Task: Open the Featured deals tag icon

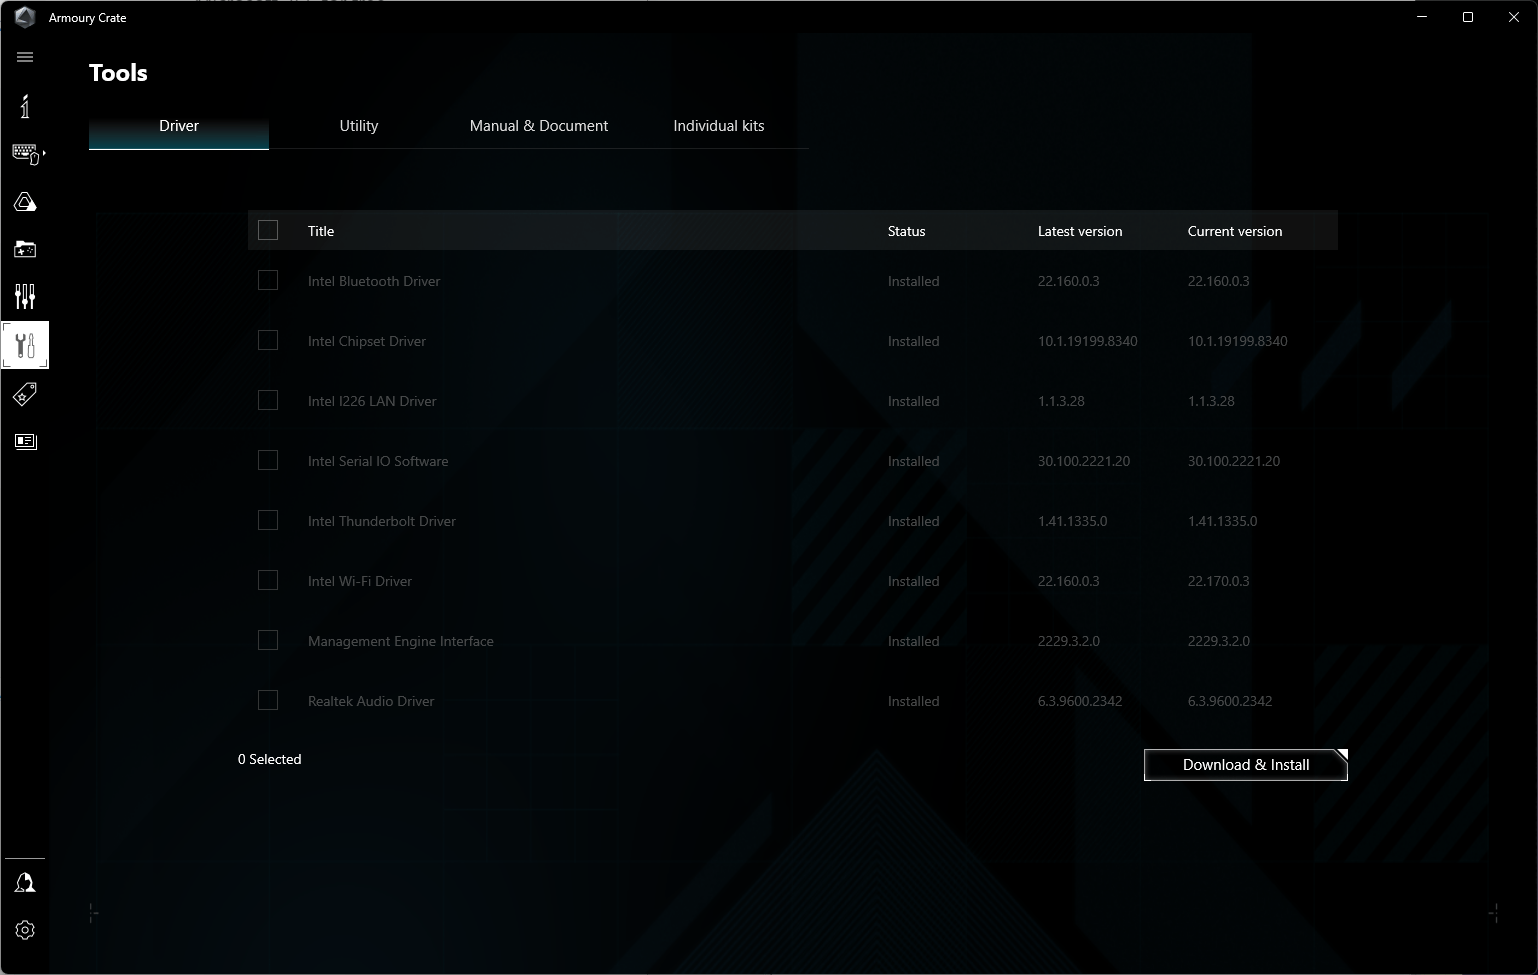Action: pos(25,394)
